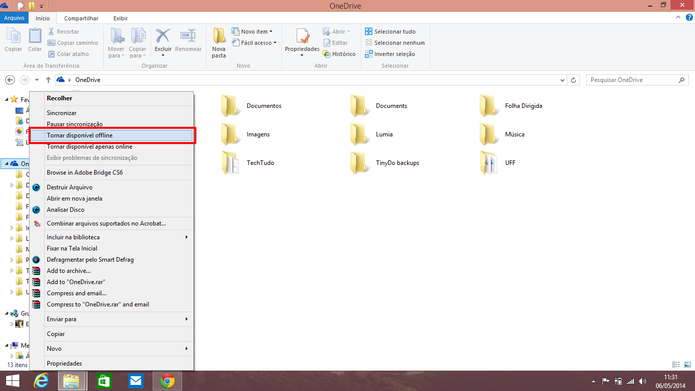The width and height of the screenshot is (695, 391).
Task: Choose Pausar sincronização
Action: [x=112, y=124]
